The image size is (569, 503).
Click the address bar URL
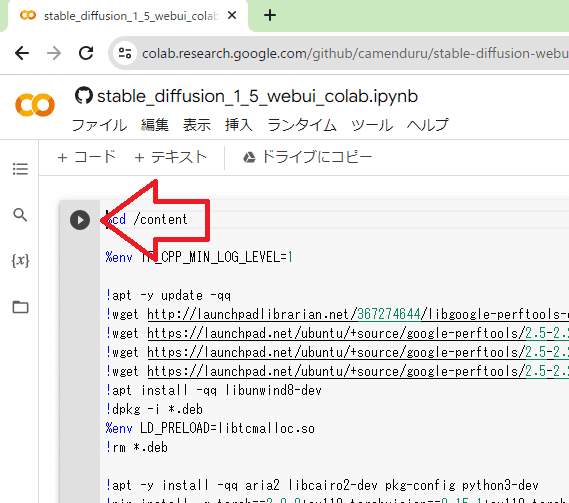[x=355, y=54]
